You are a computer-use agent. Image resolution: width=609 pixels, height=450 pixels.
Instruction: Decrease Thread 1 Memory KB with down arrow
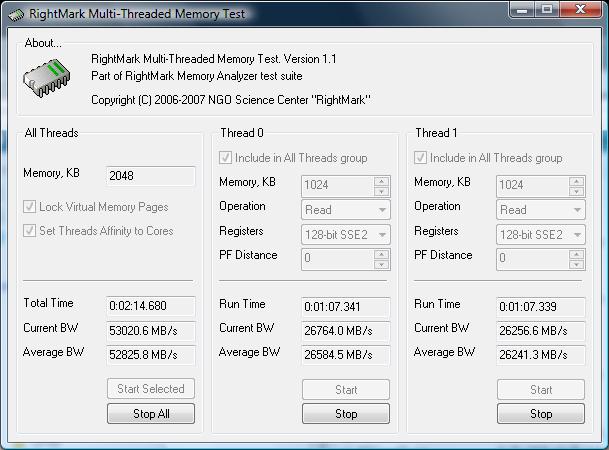576,191
